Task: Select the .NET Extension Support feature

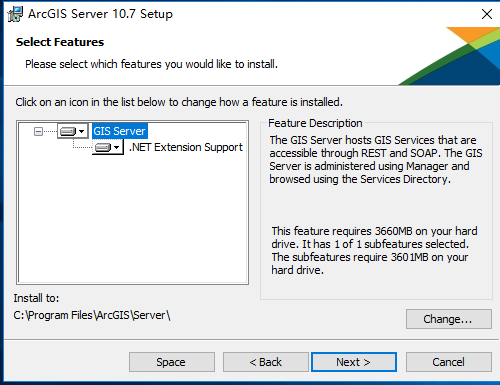Action: click(x=186, y=147)
